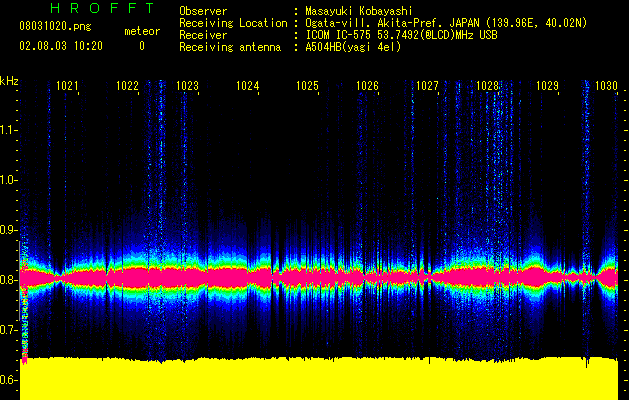Click the 1021 time marker
Viewport: 629px width, 400px height.
(67, 86)
